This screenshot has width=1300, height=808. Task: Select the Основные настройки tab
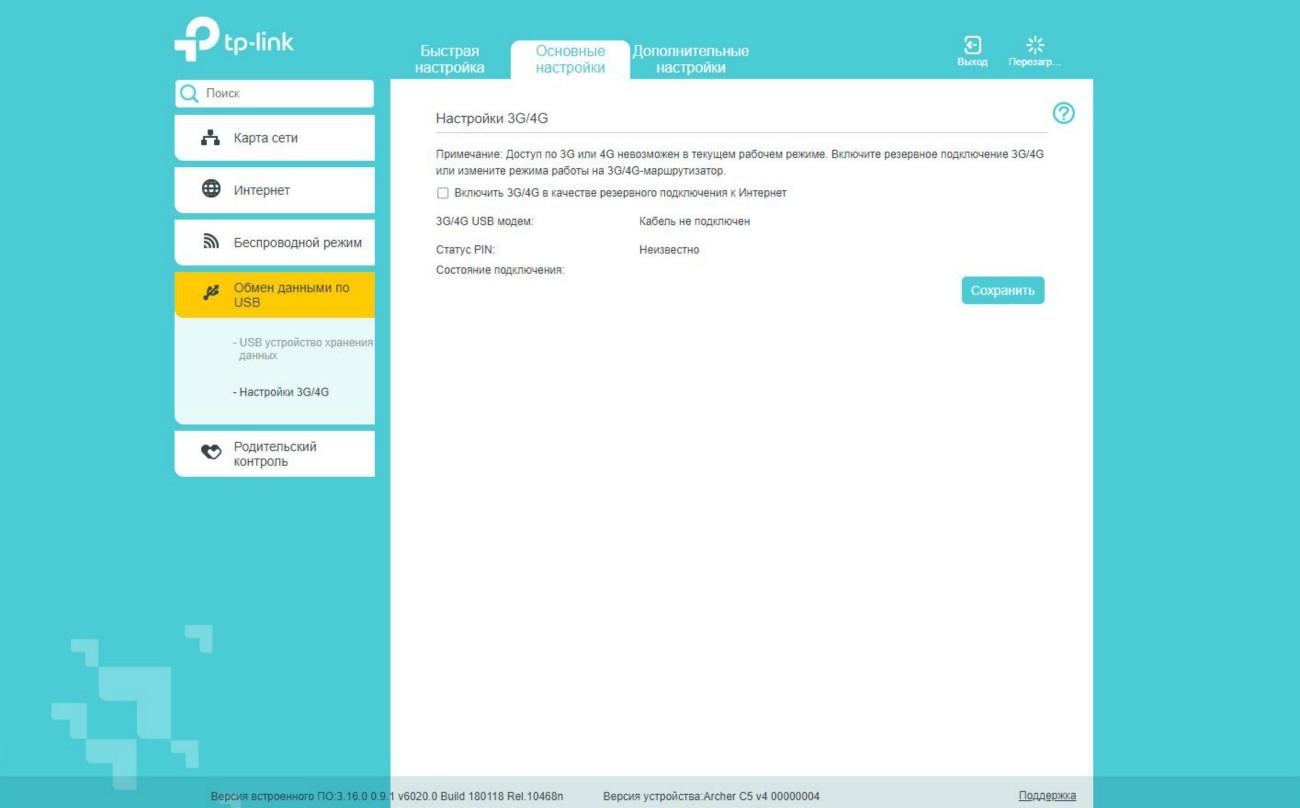tap(570, 60)
